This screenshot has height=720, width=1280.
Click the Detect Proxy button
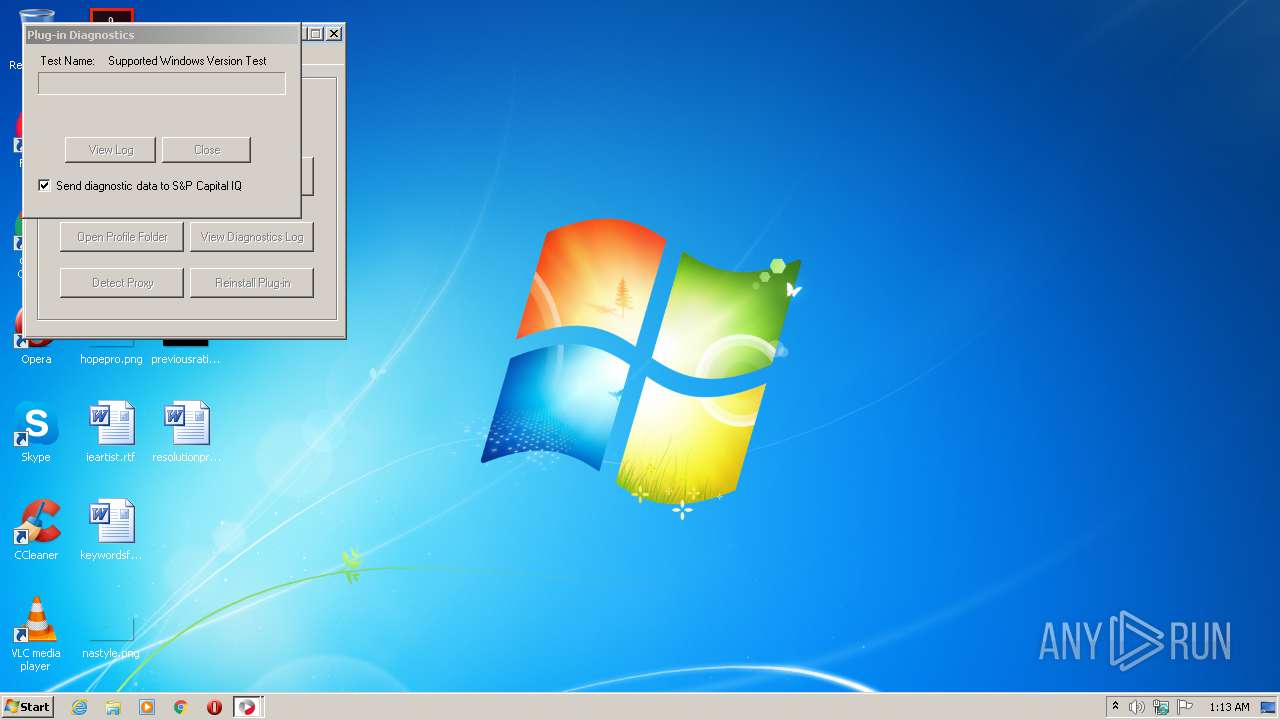(122, 283)
